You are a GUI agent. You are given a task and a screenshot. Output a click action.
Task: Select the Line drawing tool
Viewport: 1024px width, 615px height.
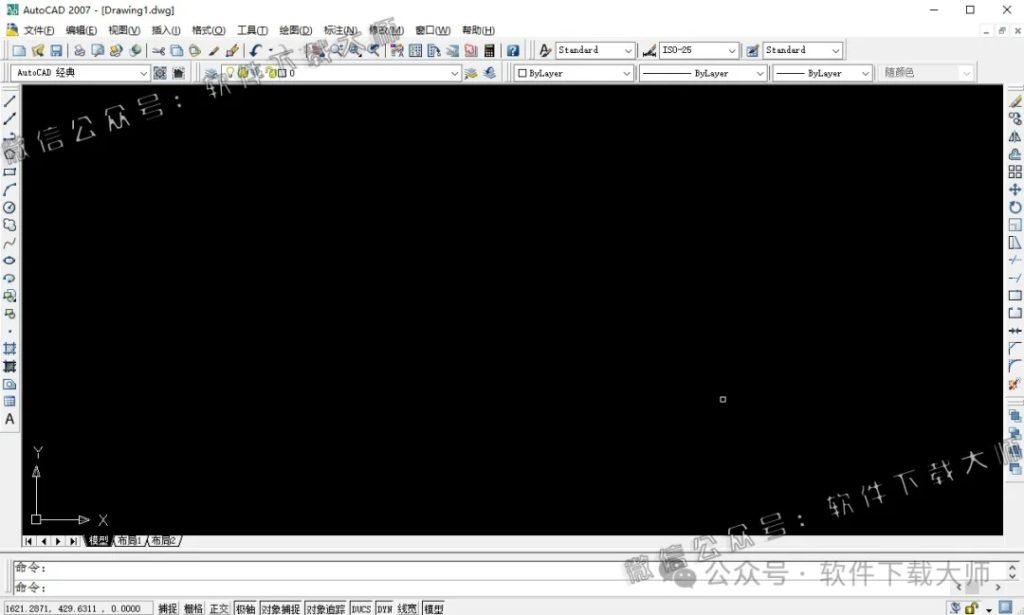10,101
